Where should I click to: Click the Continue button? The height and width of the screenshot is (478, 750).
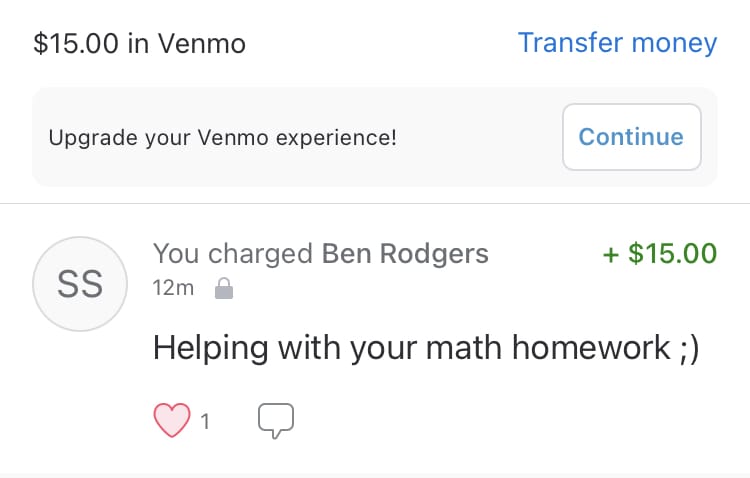(632, 137)
